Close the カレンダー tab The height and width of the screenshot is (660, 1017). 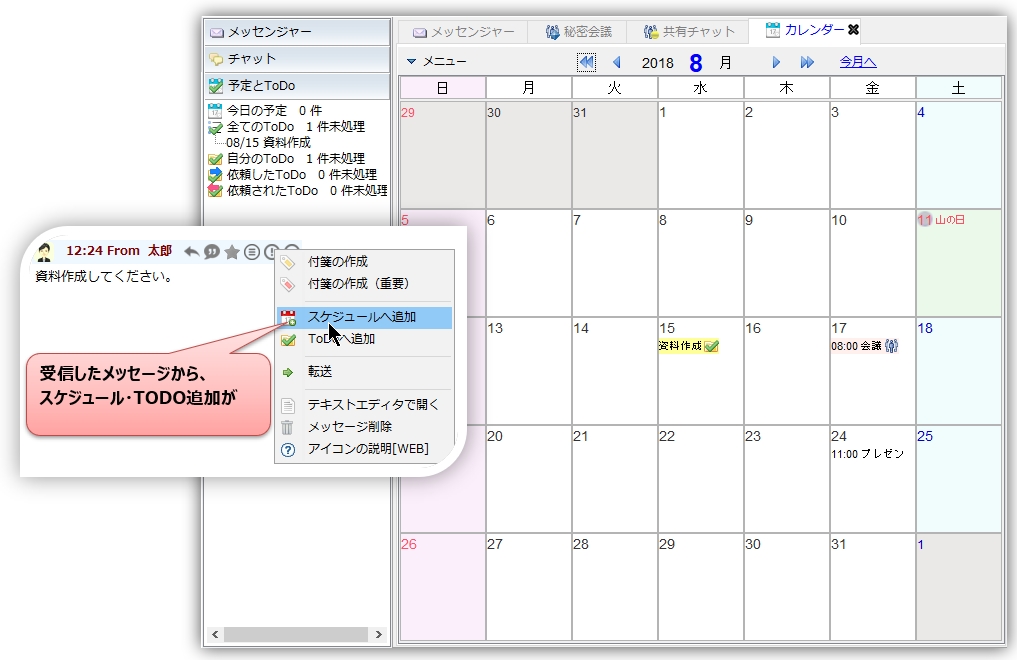coord(853,30)
